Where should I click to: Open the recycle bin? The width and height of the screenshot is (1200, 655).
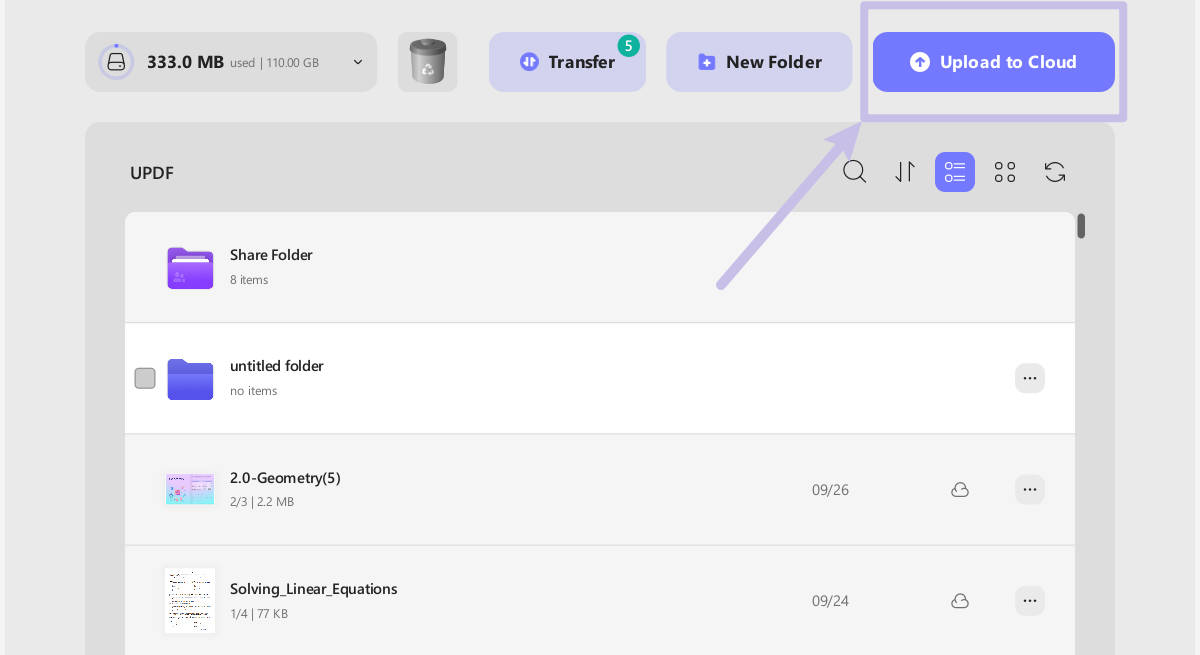428,62
